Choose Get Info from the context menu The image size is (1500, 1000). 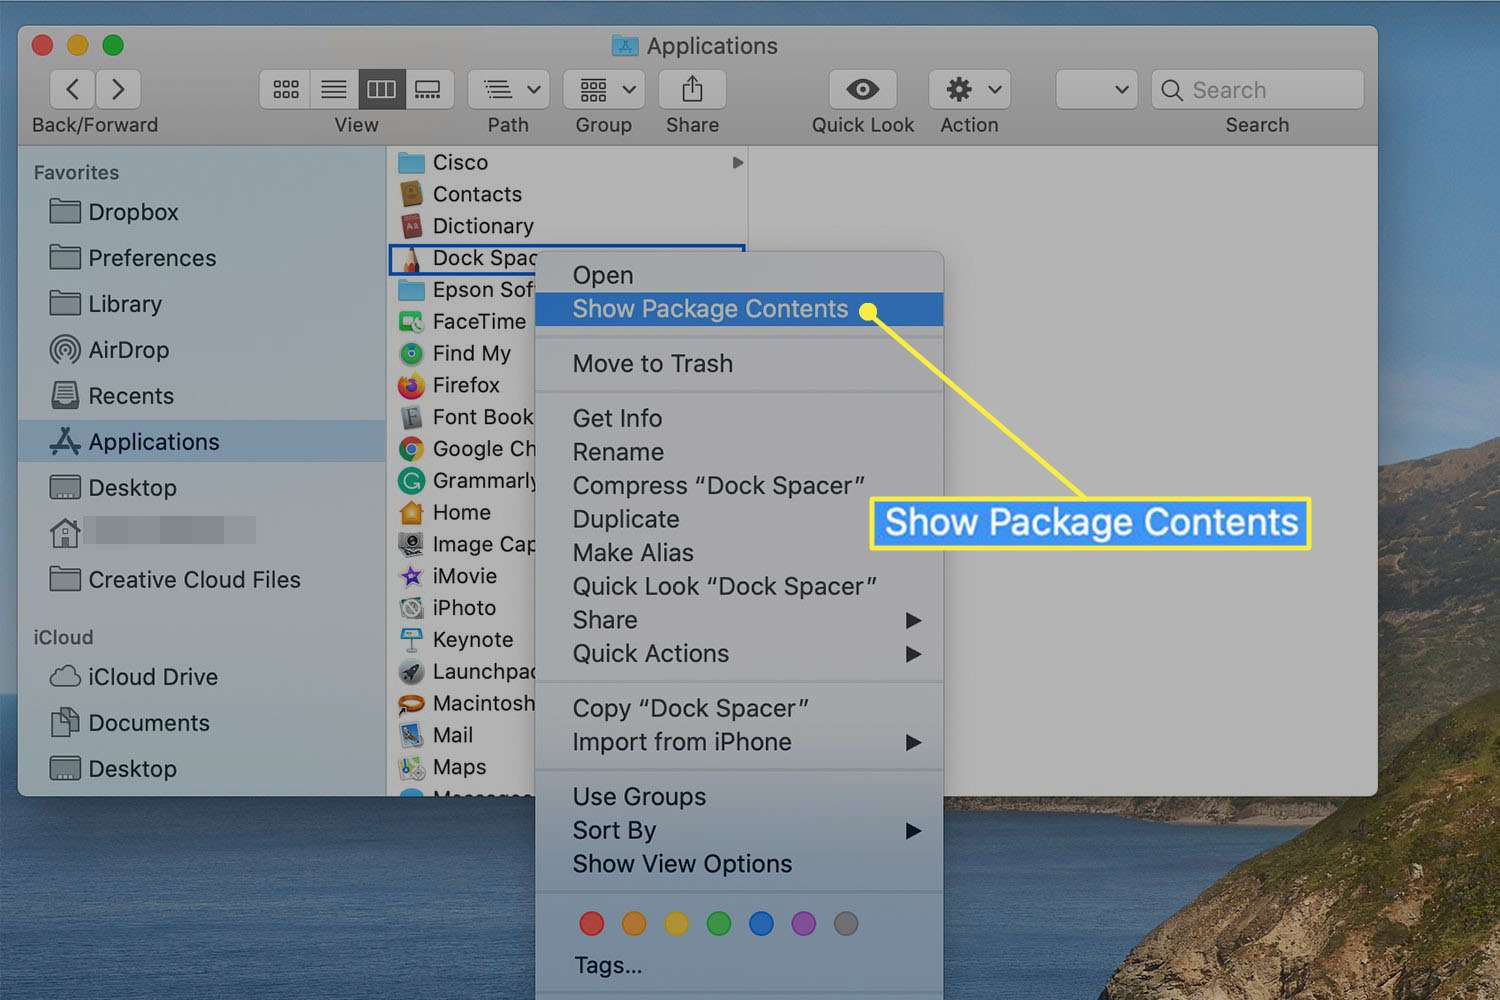[739, 418]
